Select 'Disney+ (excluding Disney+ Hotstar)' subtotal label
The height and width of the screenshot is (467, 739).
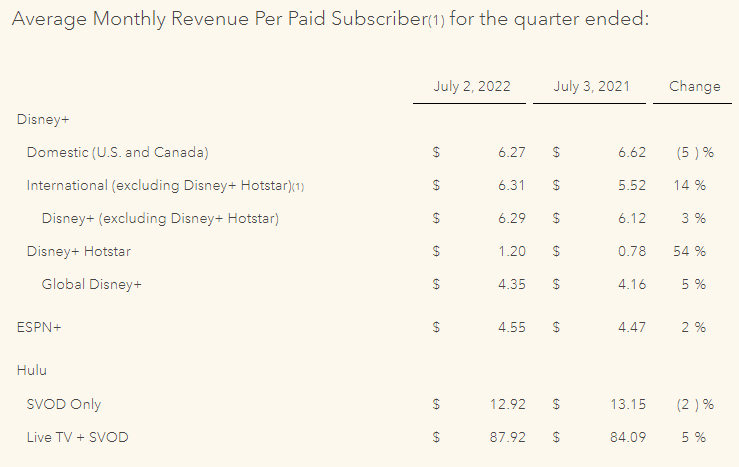coord(160,218)
